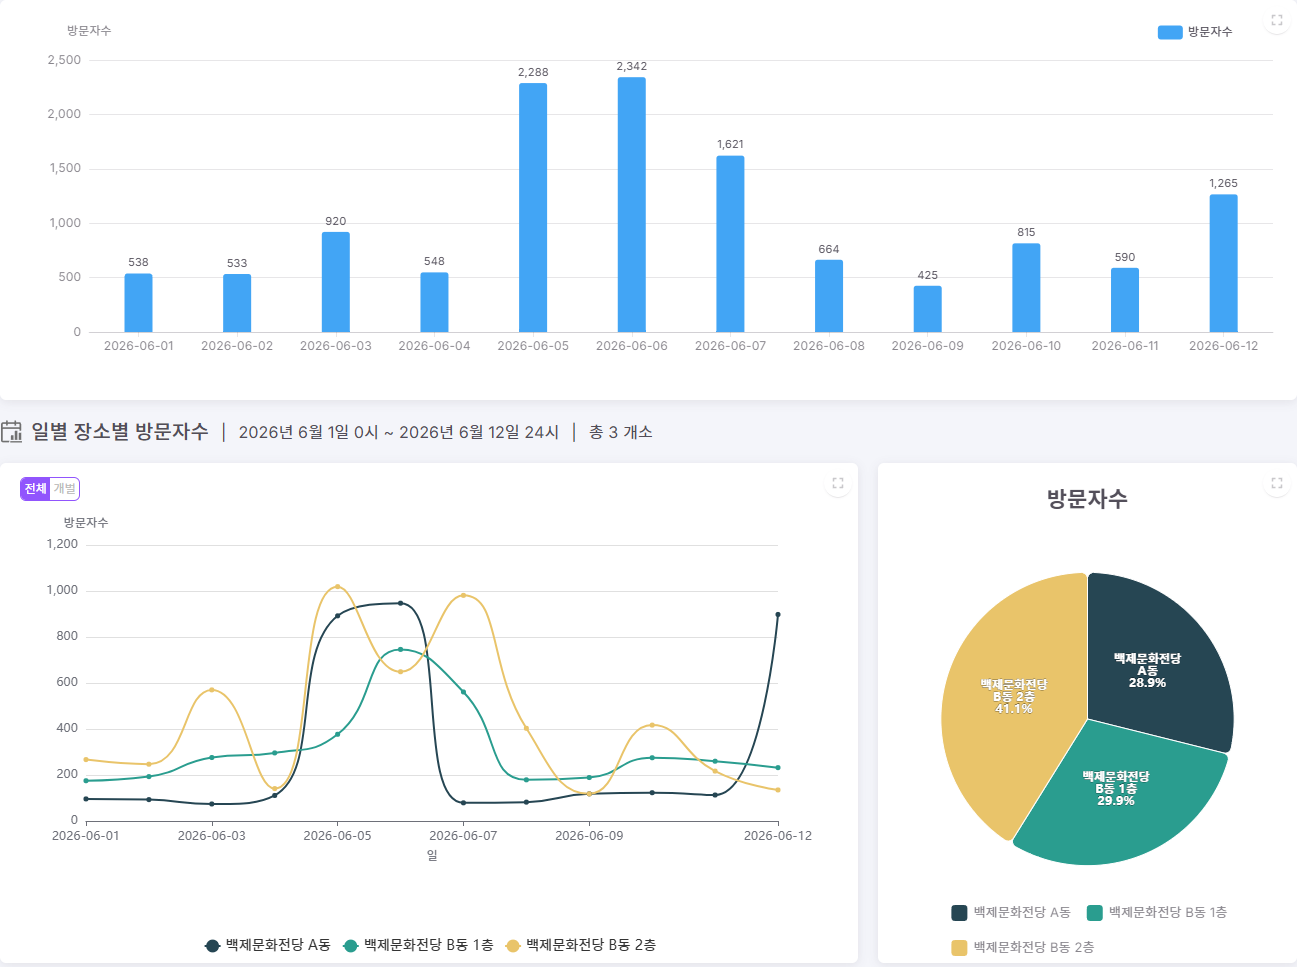Toggle 백제문화전당 B동 2층 in pie legend
1297x967 pixels.
(1023, 947)
